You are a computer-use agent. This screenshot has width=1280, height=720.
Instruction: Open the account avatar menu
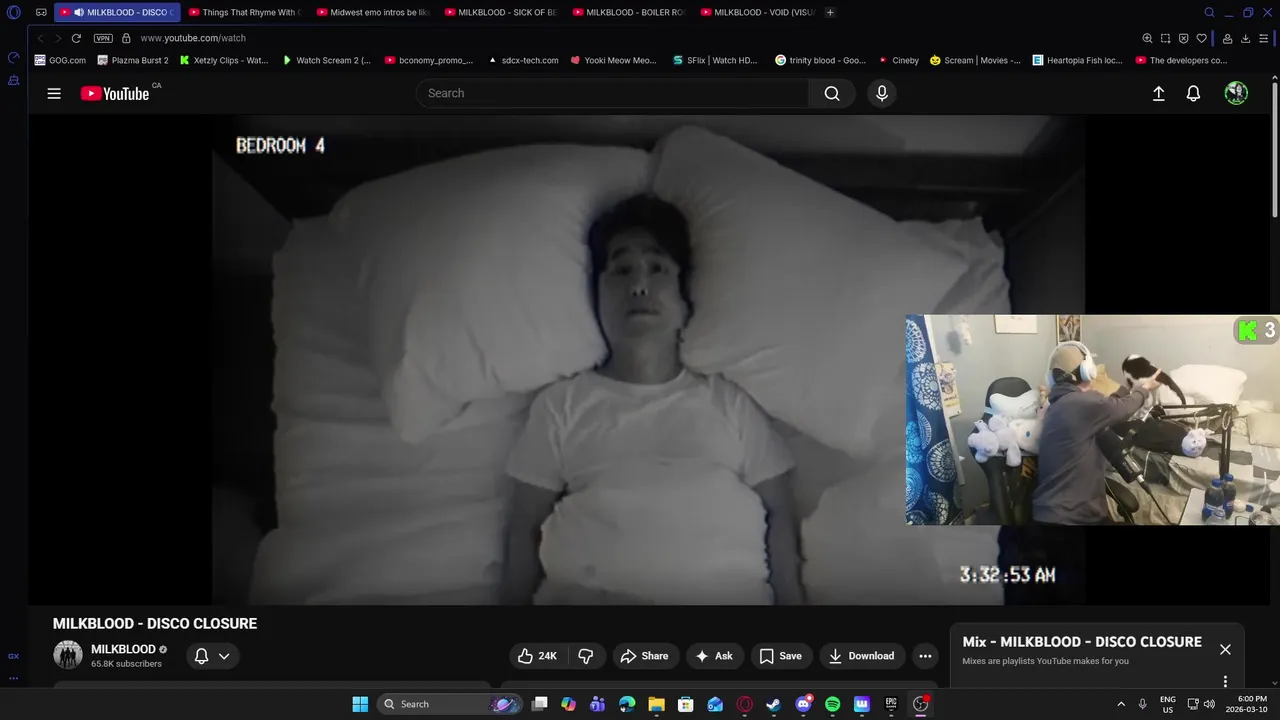pos(1236,93)
